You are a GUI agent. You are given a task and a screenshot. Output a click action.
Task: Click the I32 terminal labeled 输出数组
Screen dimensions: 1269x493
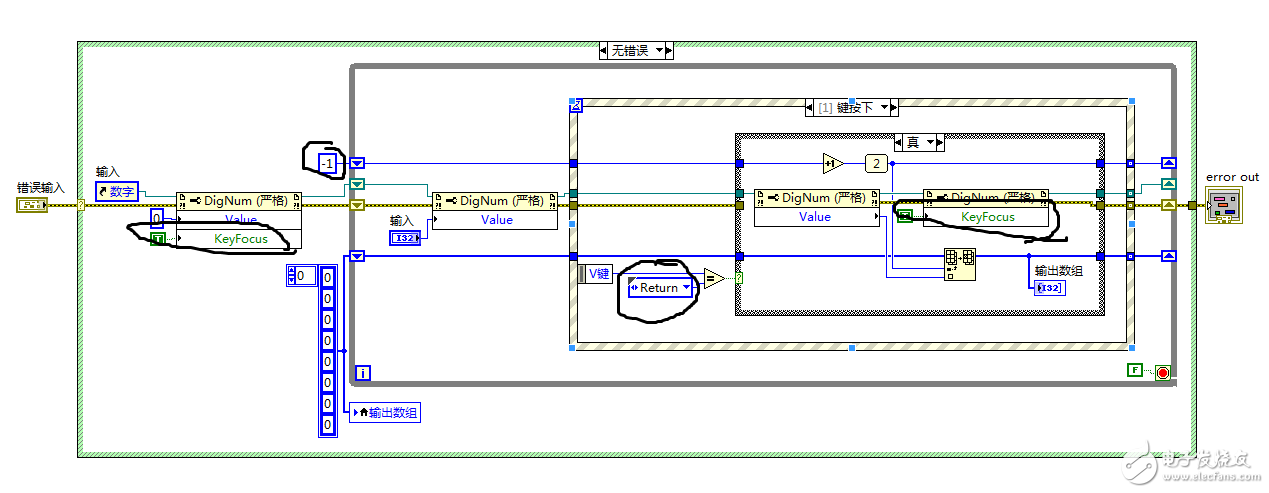tap(1049, 288)
